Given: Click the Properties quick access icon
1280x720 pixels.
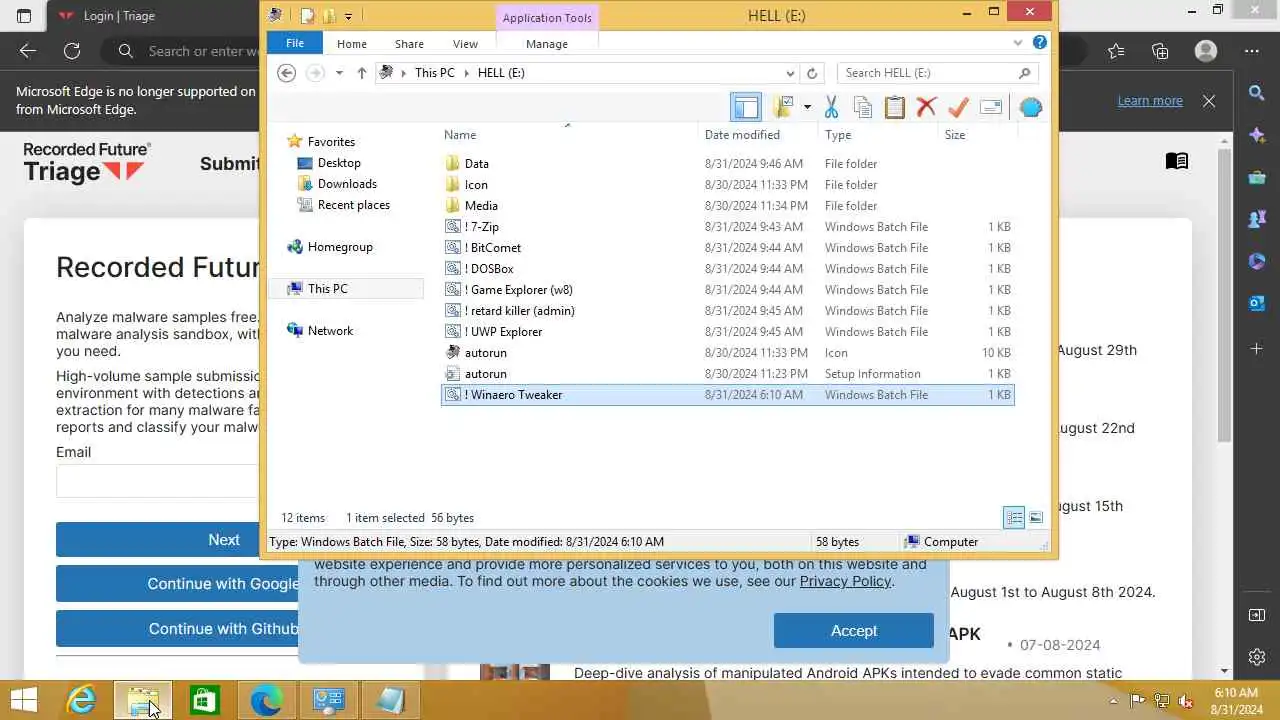Looking at the screenshot, I should click(307, 16).
